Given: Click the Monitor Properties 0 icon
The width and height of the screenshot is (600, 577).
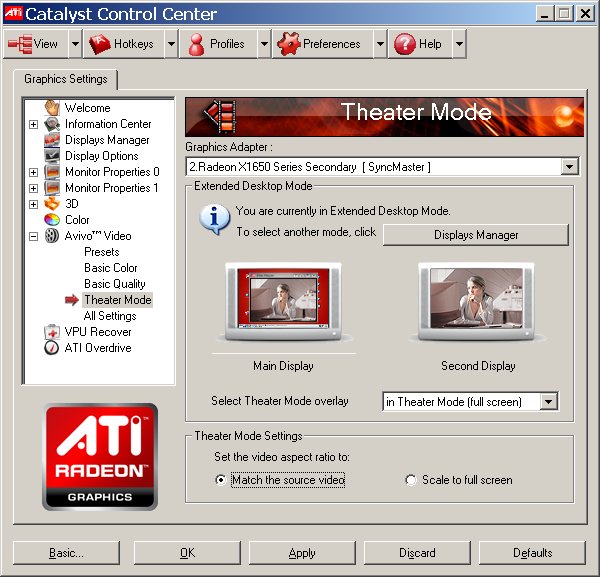Looking at the screenshot, I should [x=52, y=172].
